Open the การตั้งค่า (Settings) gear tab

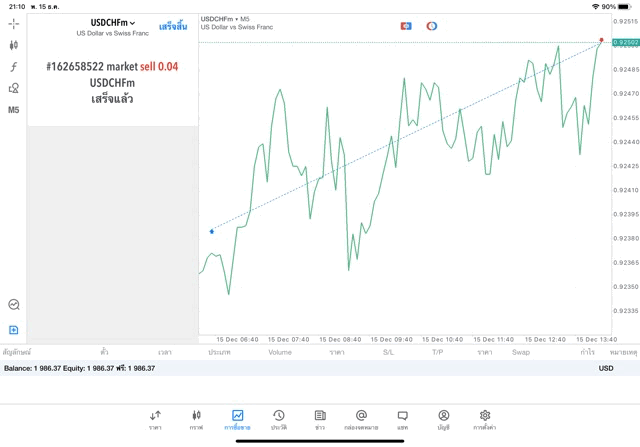[x=485, y=419]
